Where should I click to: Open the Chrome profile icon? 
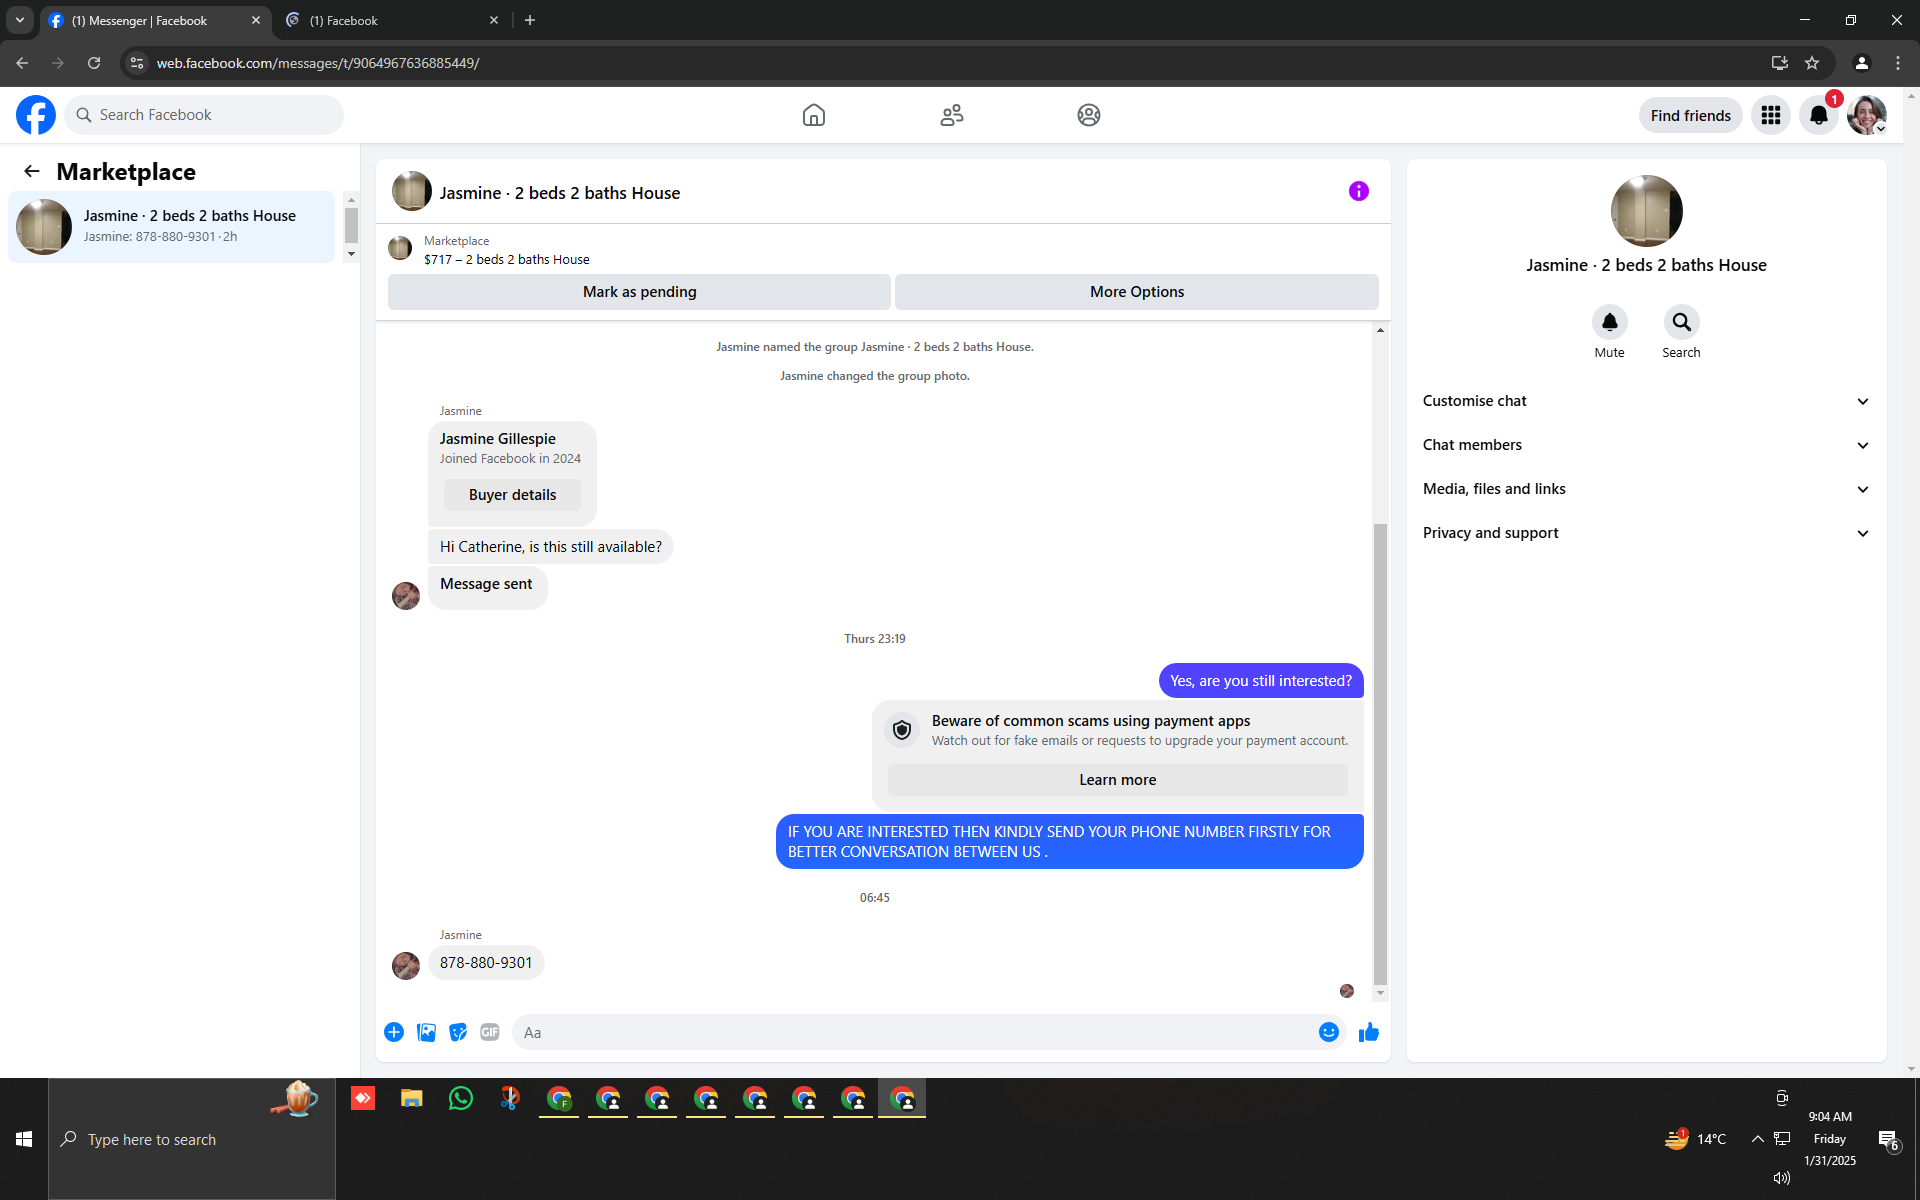click(x=1862, y=63)
